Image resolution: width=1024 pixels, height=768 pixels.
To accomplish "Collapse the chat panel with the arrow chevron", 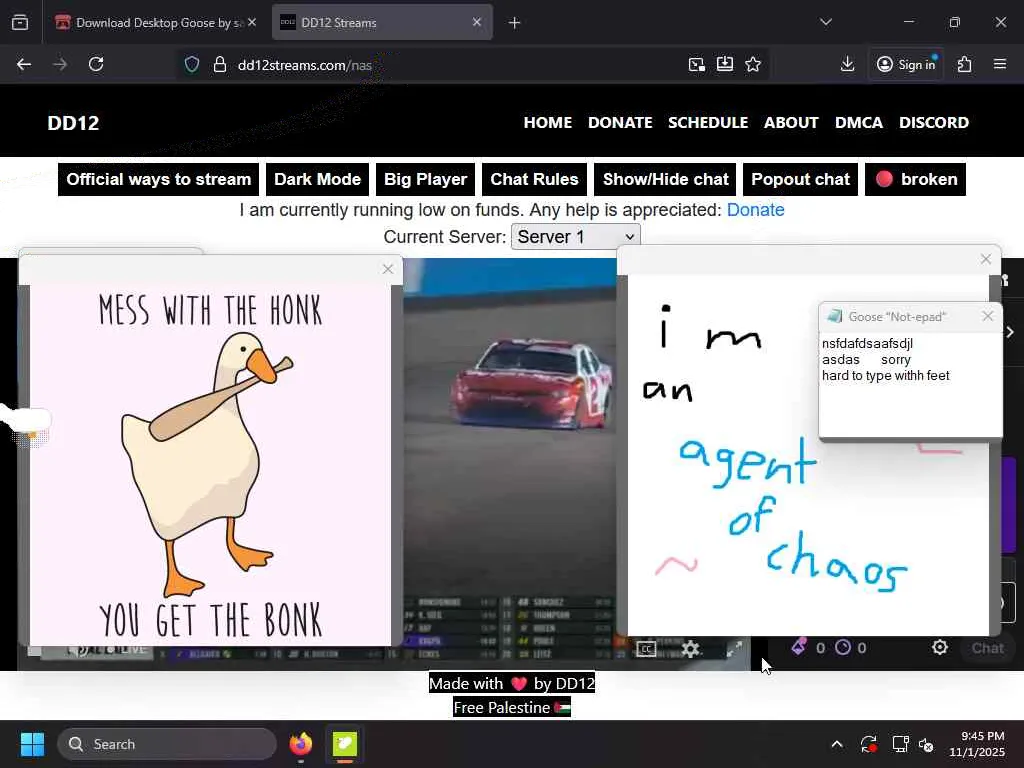I will tap(1010, 332).
